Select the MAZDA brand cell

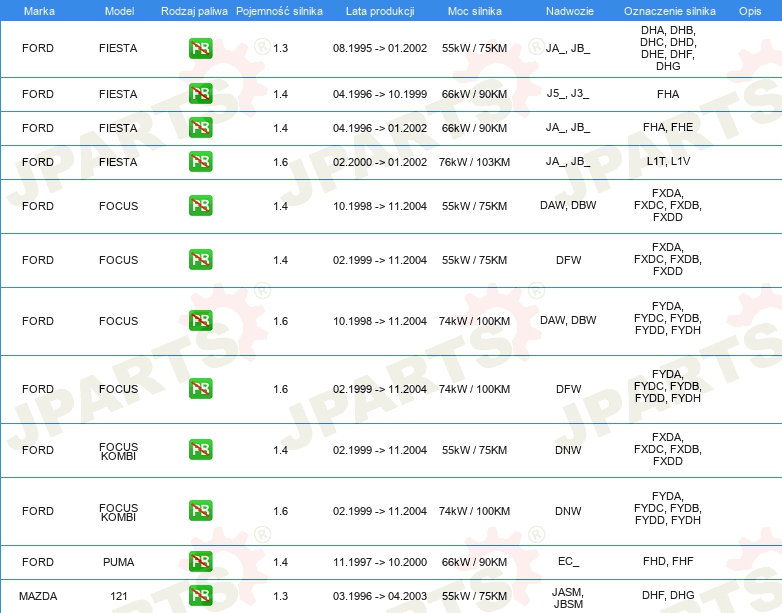[38, 596]
